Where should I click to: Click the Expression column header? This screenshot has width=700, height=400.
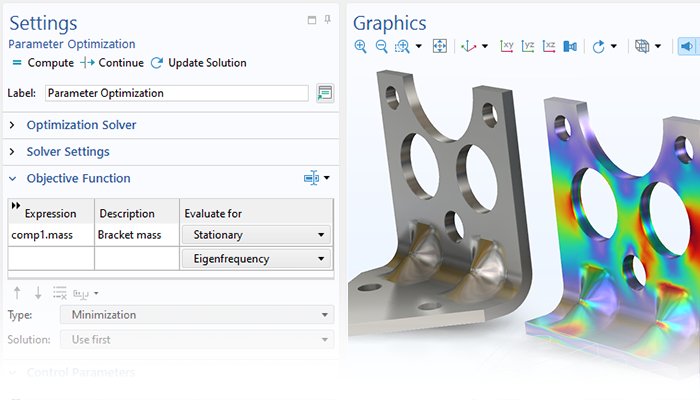click(50, 213)
